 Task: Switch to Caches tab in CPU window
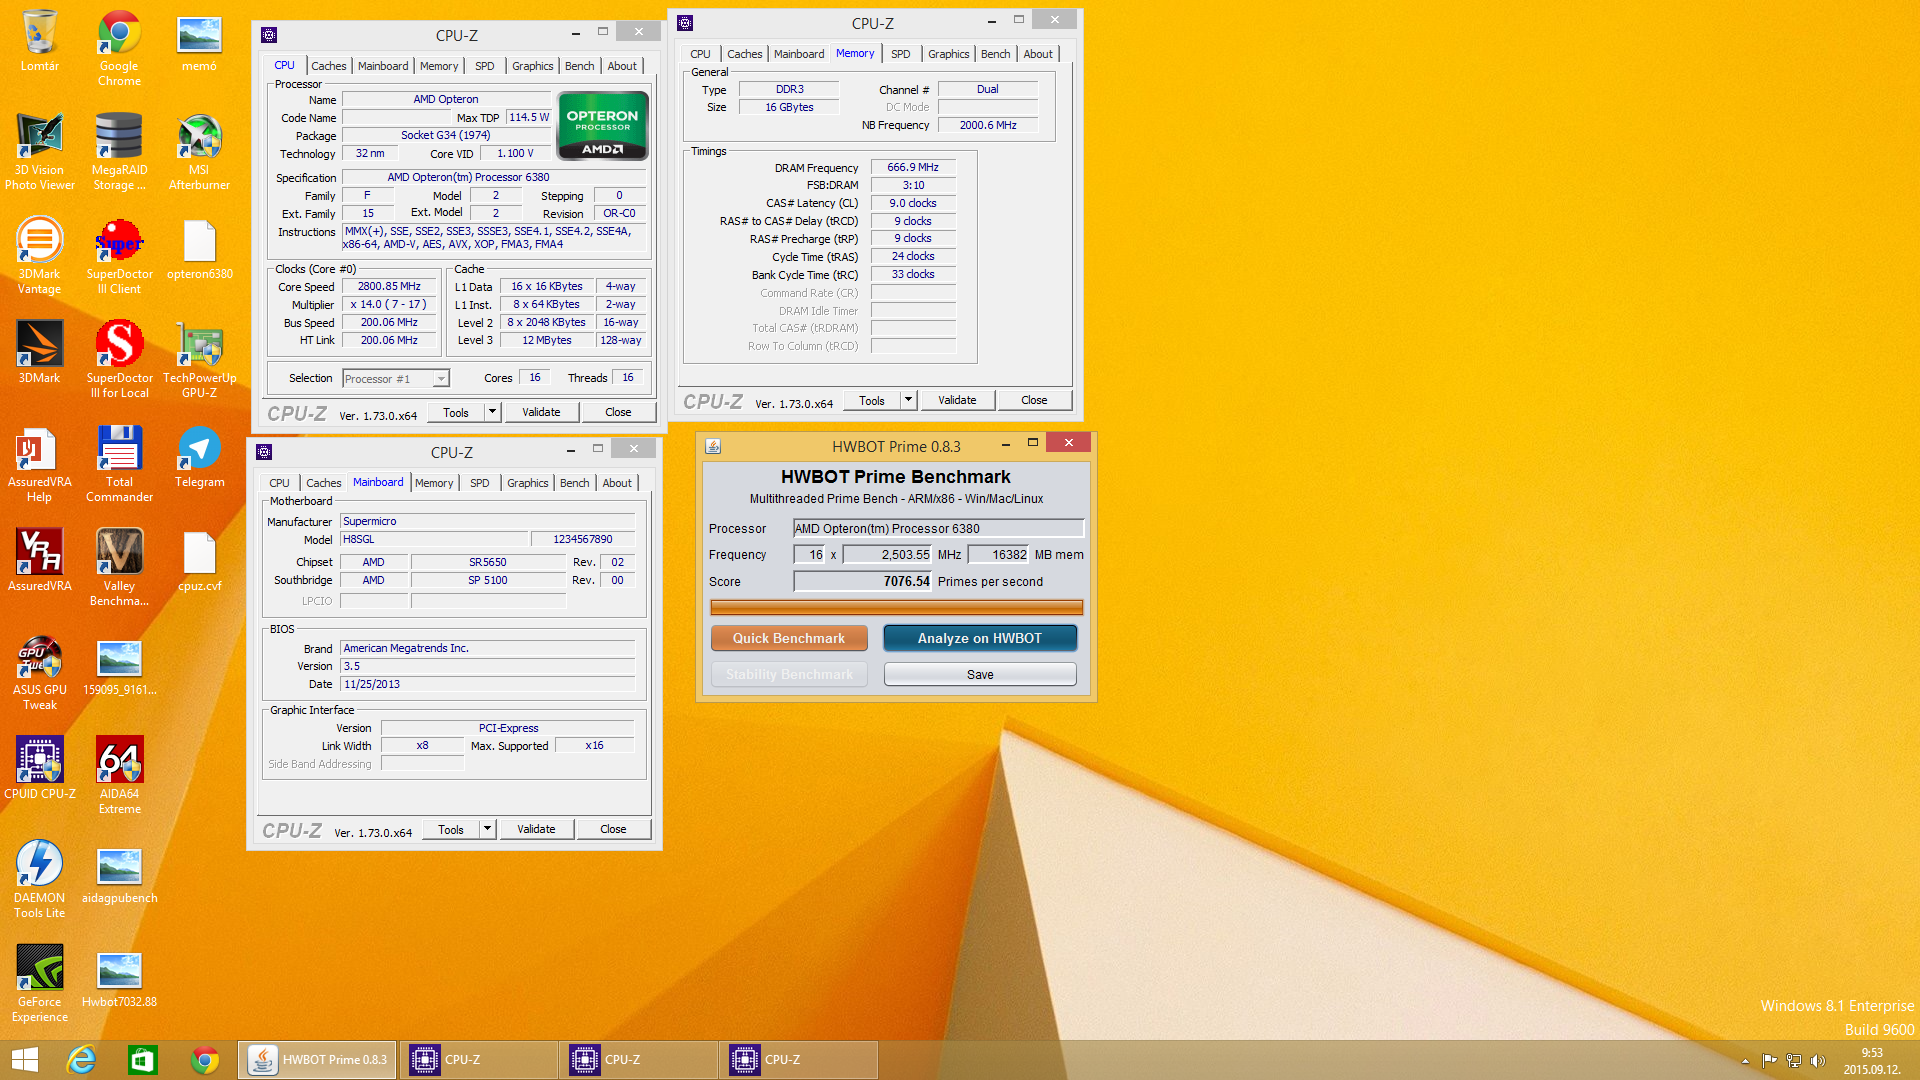pos(328,66)
